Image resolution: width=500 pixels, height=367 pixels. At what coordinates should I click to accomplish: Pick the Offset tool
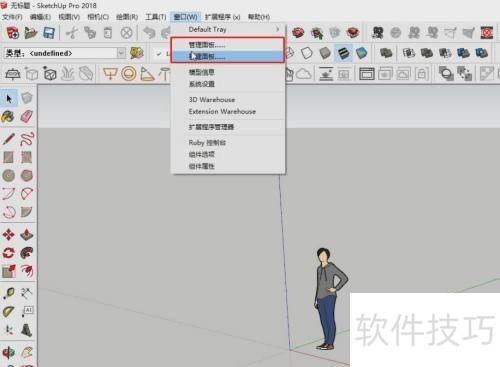click(x=27, y=271)
